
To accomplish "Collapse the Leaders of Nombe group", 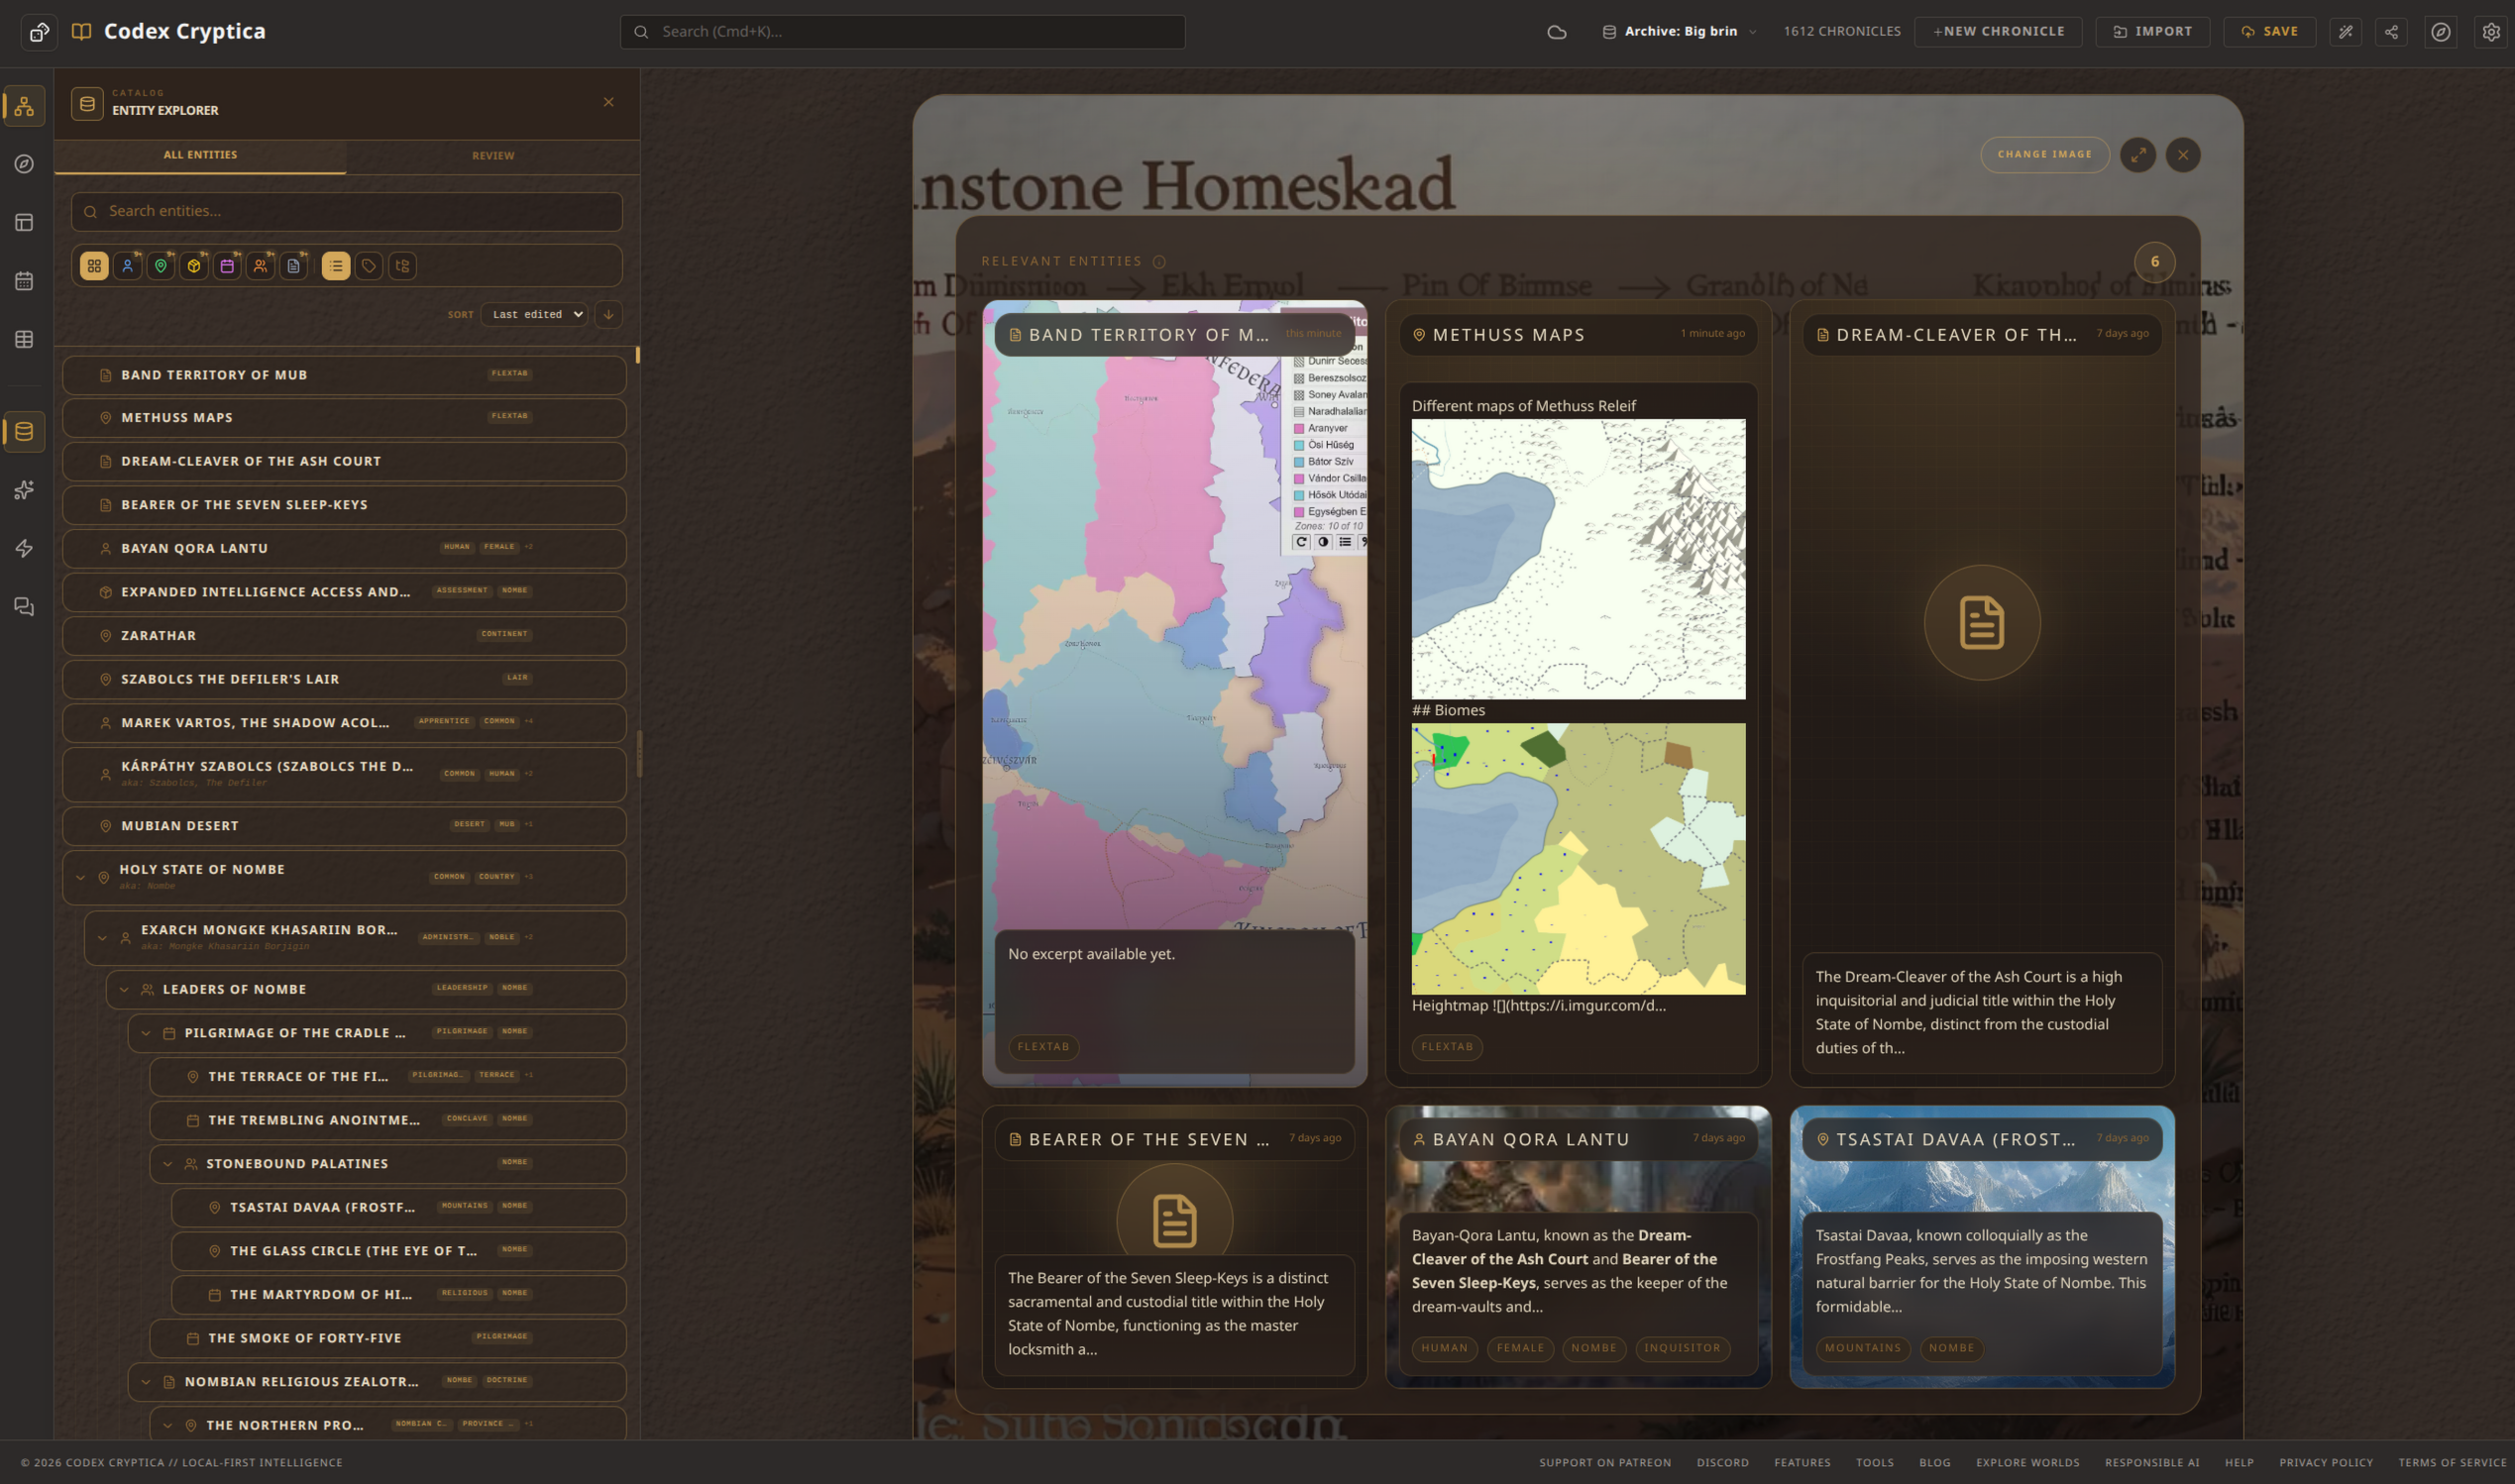I will 124,990.
